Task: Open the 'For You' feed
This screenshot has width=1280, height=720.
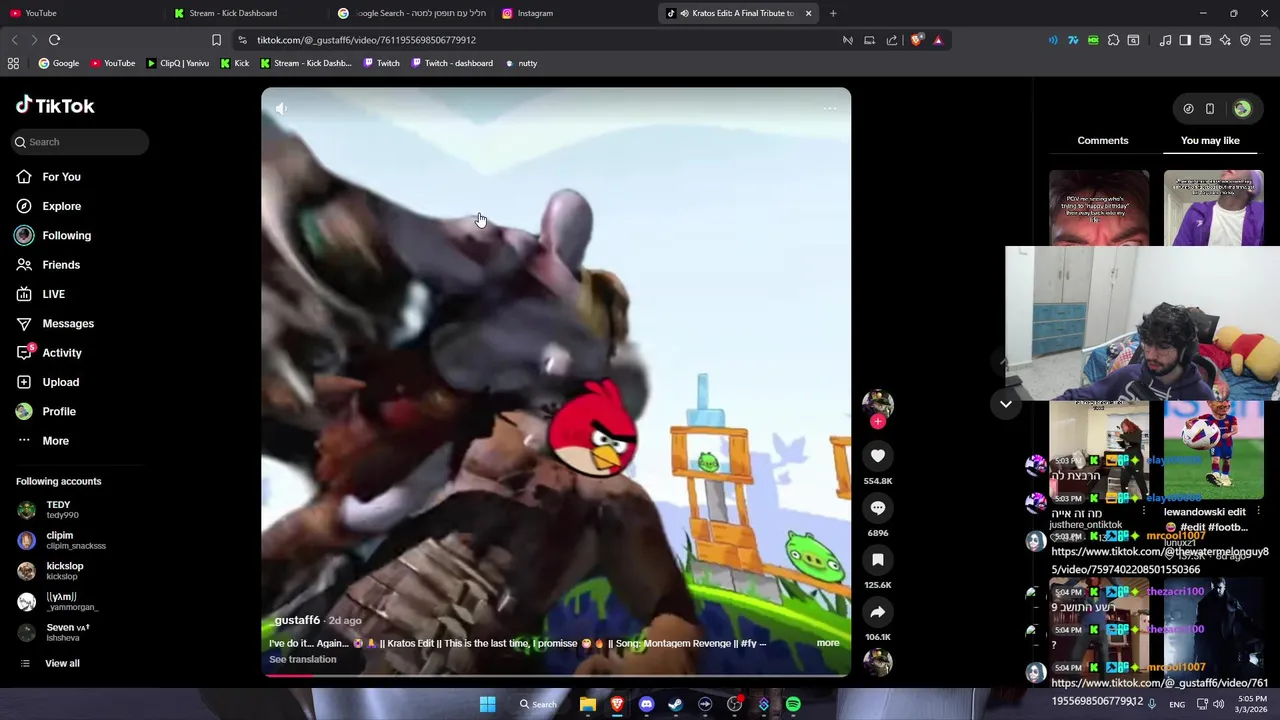Action: [x=61, y=177]
